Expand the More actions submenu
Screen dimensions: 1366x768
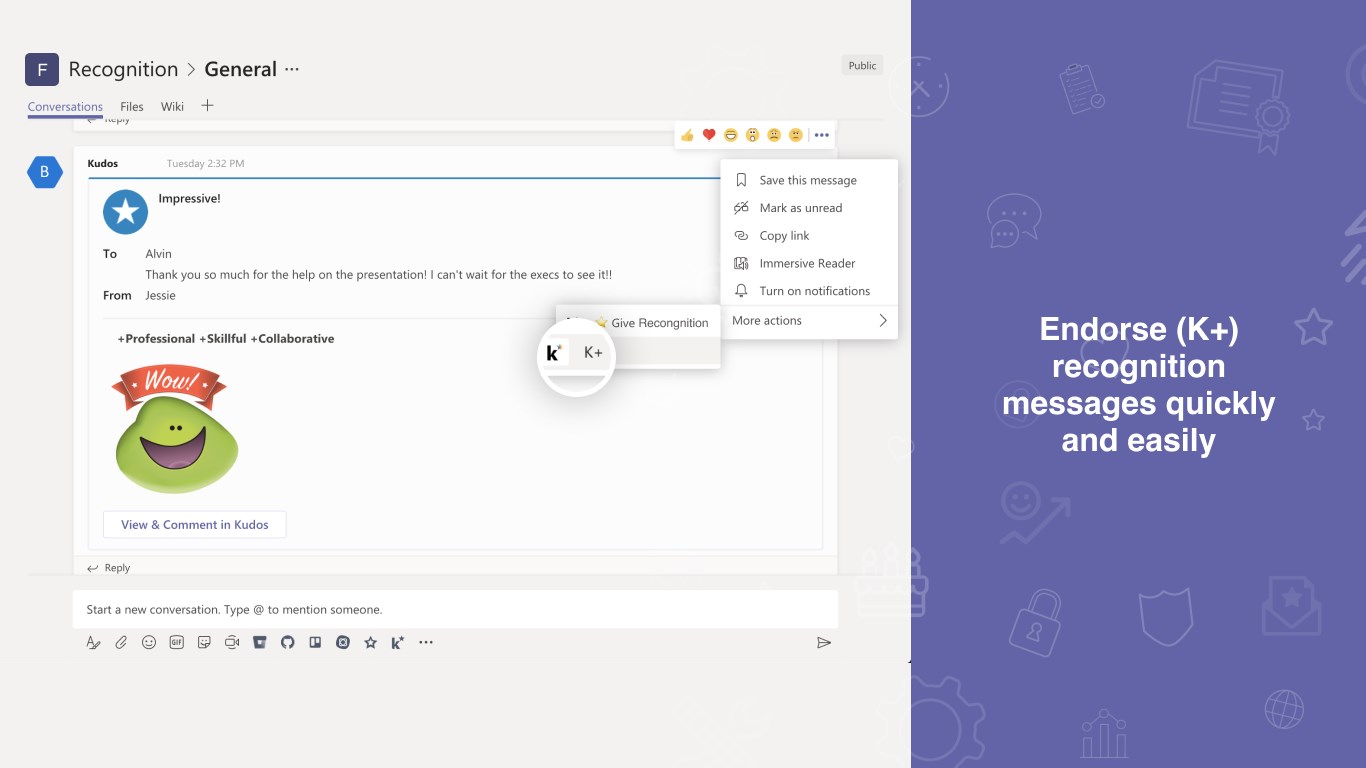tap(809, 321)
